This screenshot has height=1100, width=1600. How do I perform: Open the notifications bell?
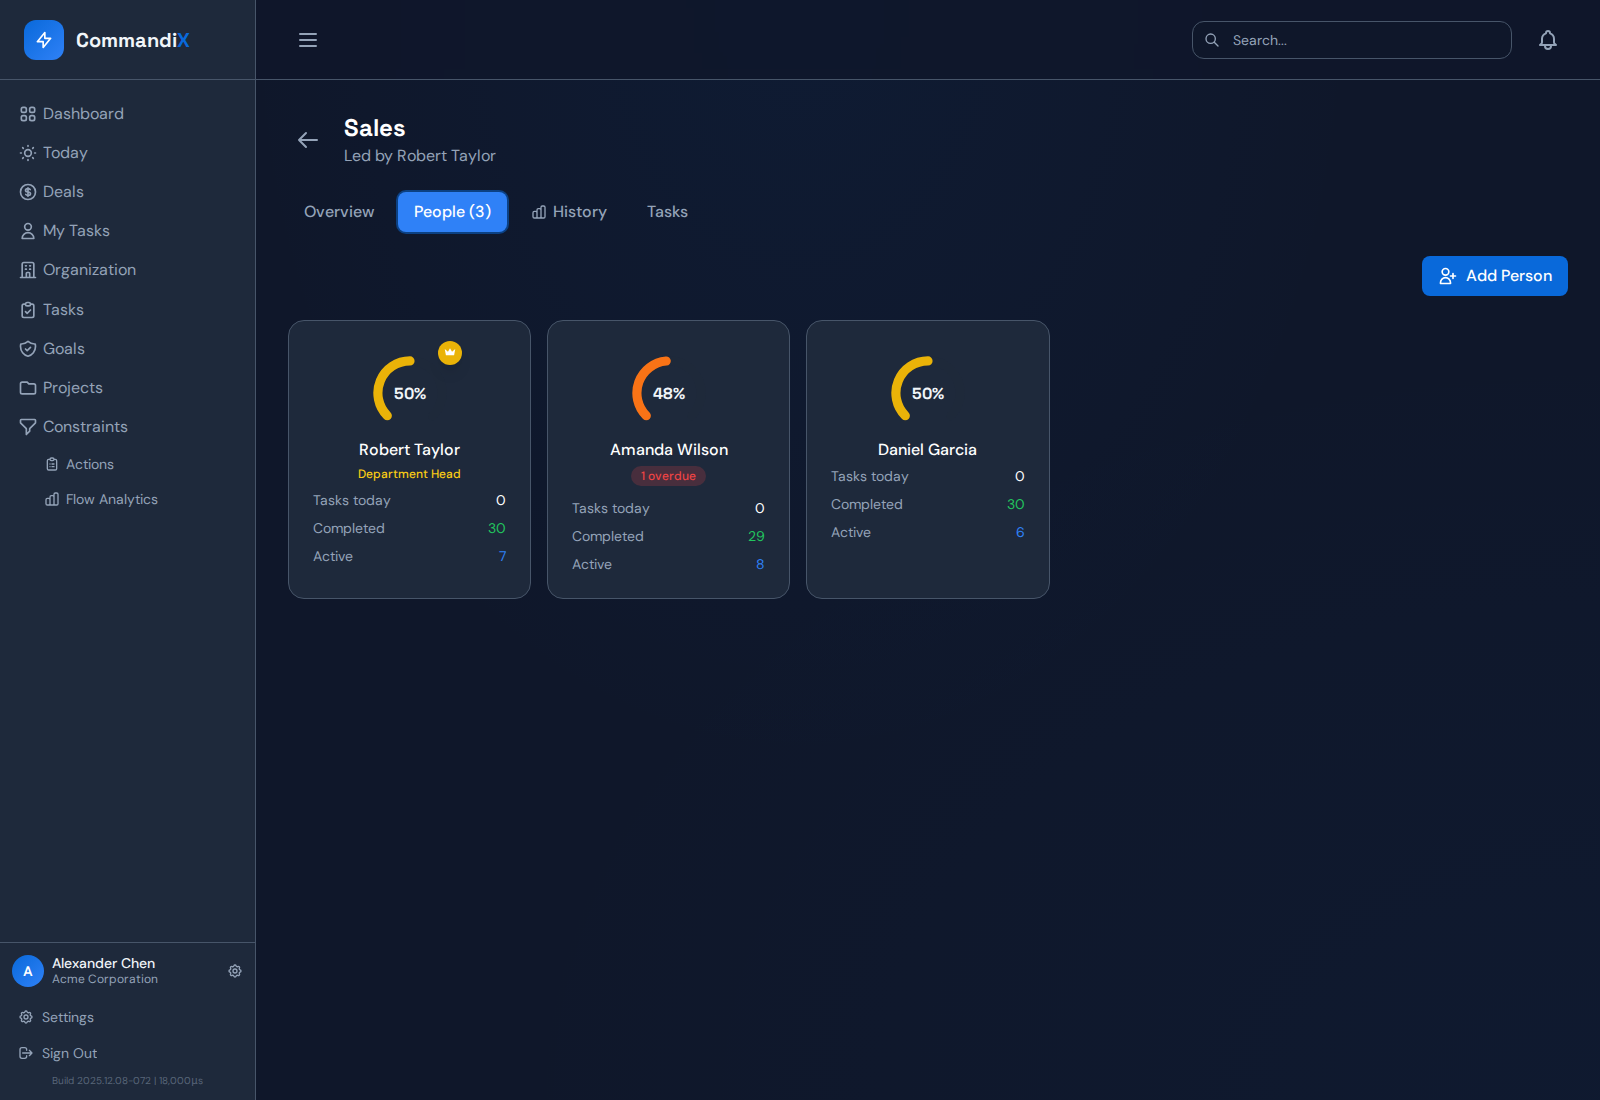tap(1548, 40)
